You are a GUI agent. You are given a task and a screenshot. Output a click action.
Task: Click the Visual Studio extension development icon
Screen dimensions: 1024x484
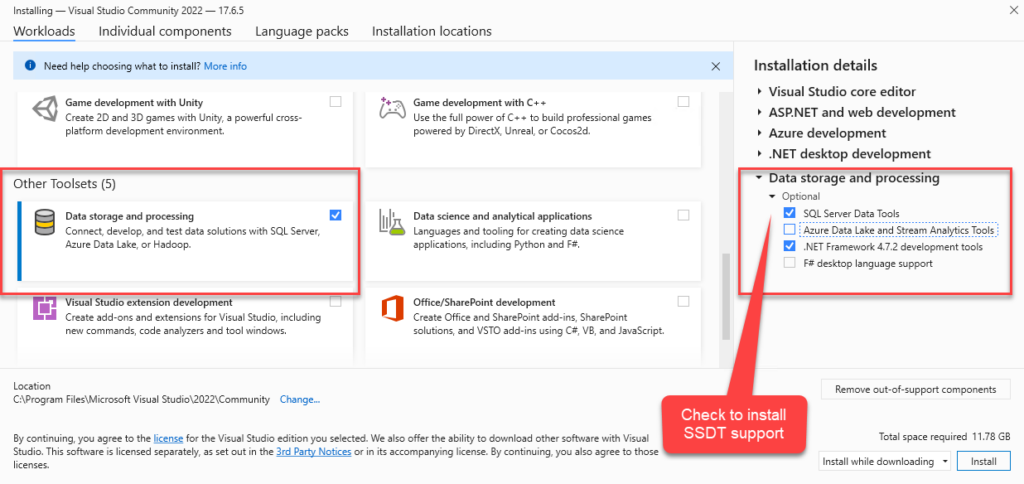click(45, 308)
